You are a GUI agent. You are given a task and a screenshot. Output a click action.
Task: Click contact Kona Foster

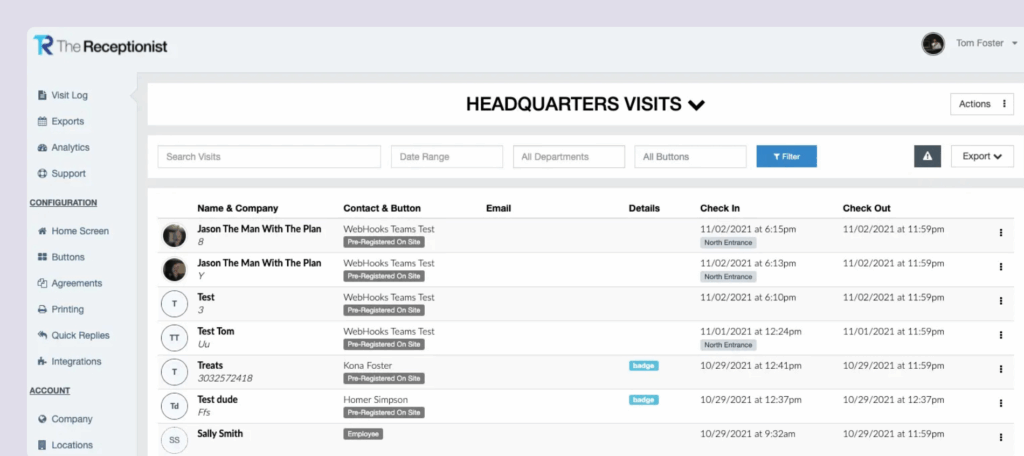[x=368, y=365]
